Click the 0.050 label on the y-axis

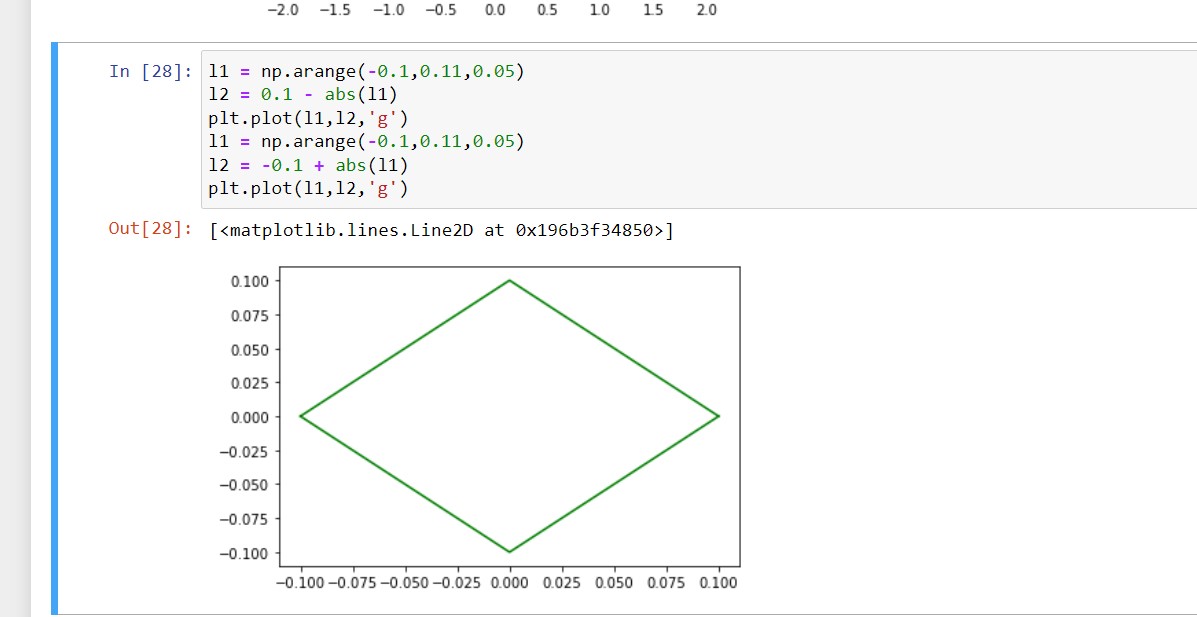(250, 349)
